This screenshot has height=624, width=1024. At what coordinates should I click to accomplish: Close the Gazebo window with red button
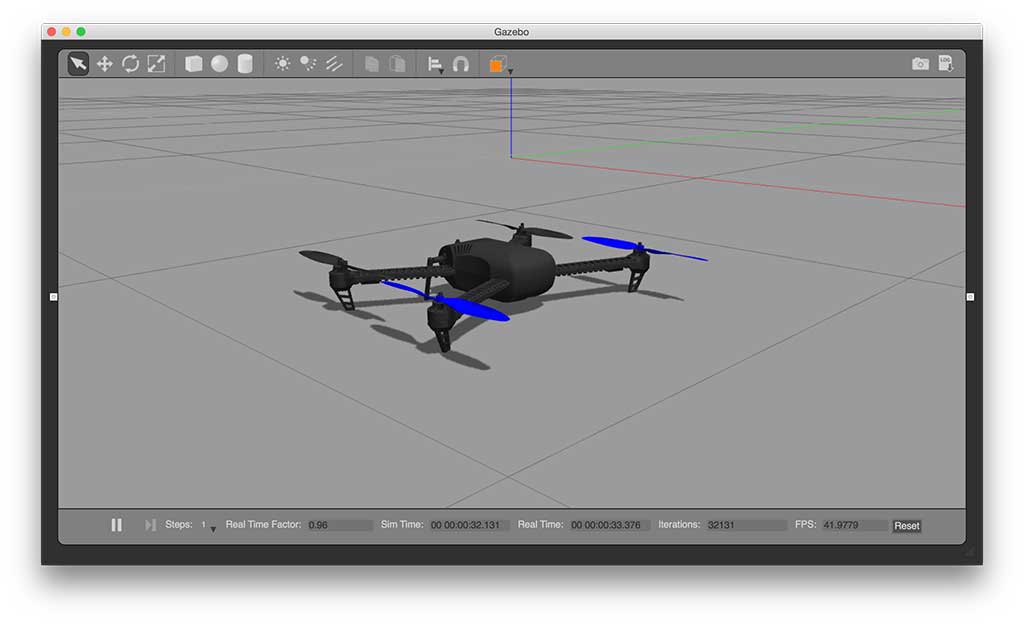pyautogui.click(x=52, y=31)
